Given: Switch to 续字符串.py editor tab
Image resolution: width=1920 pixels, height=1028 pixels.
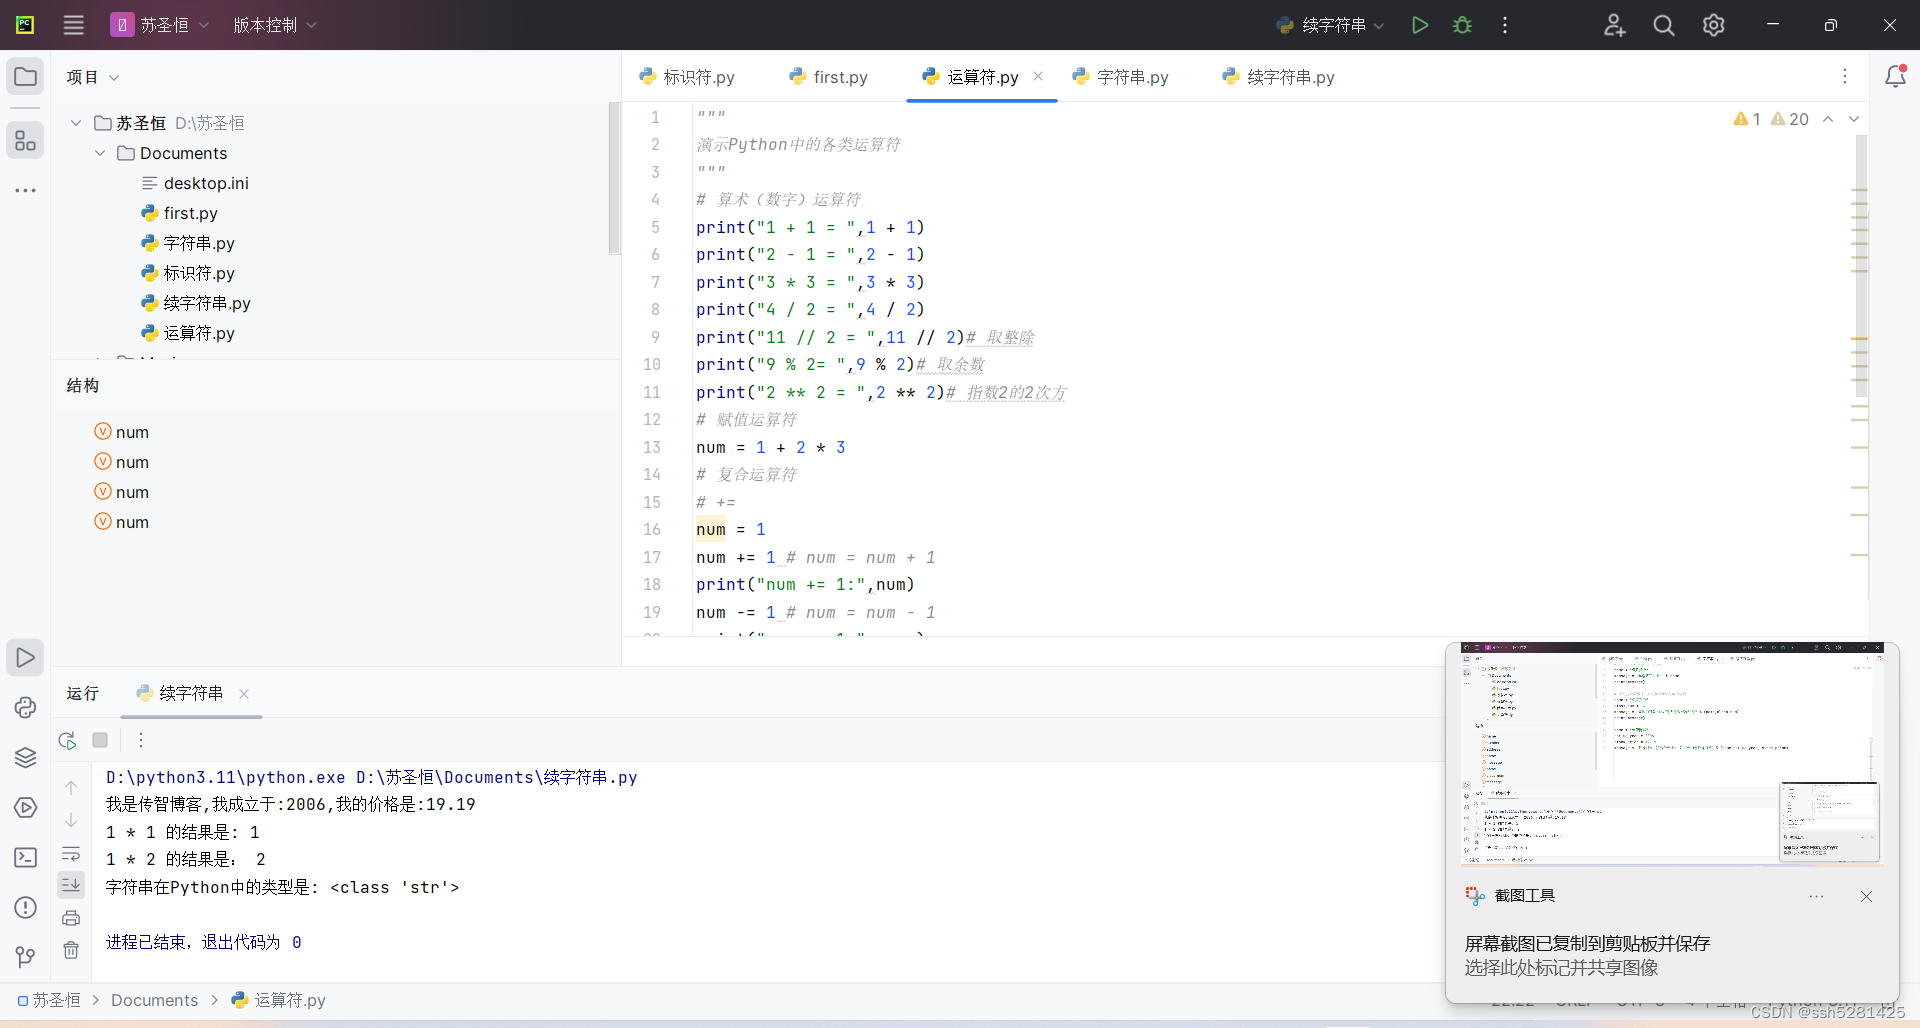Looking at the screenshot, I should (x=1279, y=77).
